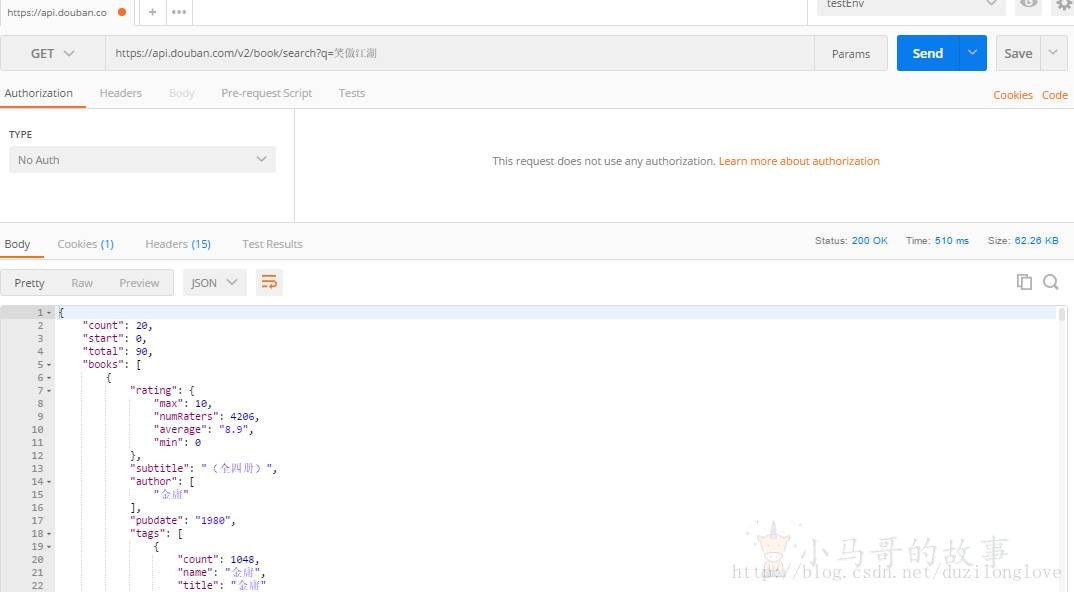Click the Send button
This screenshot has width=1074, height=592.
click(x=927, y=53)
